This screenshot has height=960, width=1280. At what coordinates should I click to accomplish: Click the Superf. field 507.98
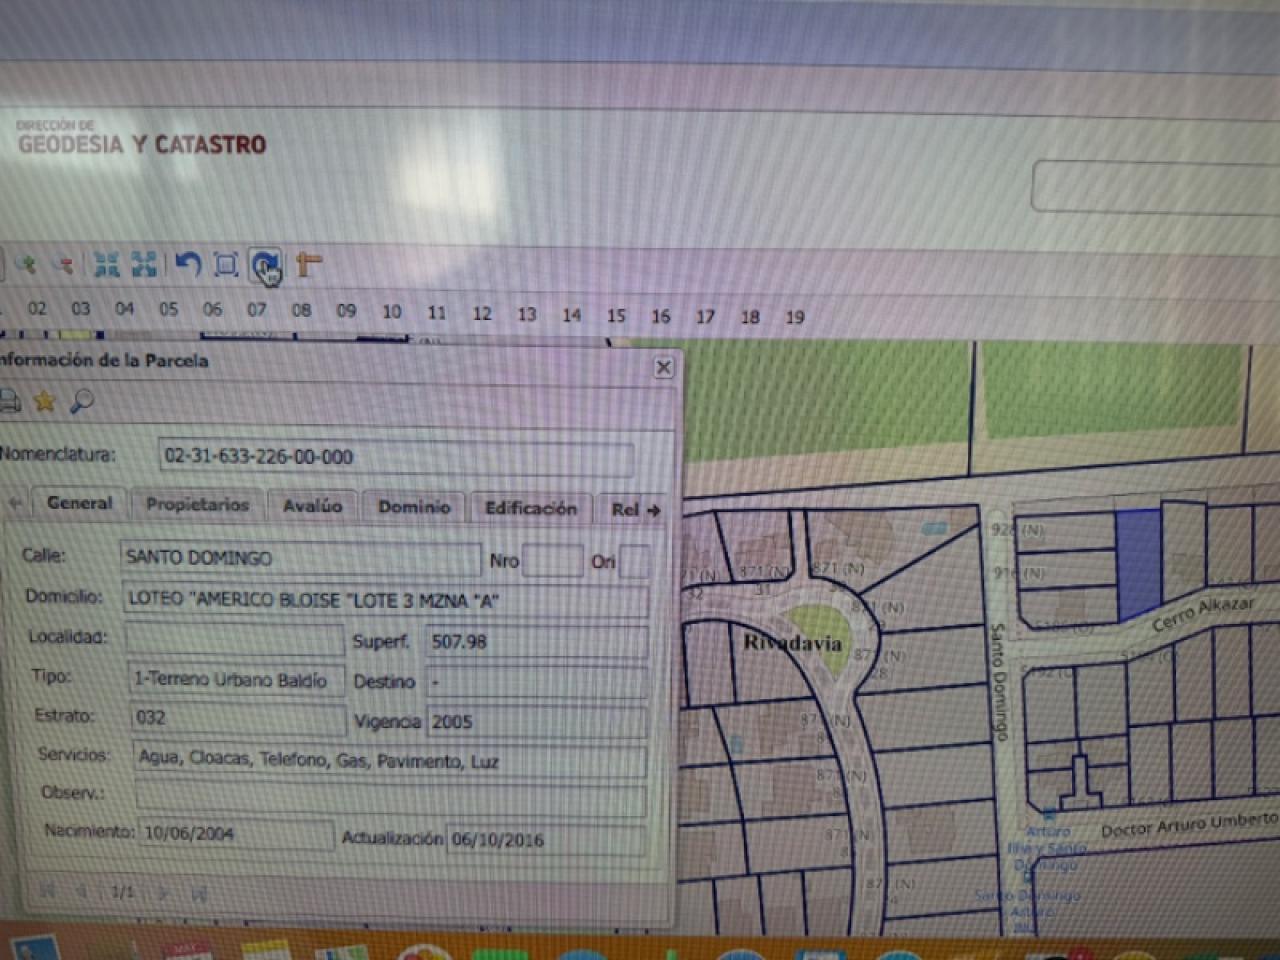click(537, 642)
